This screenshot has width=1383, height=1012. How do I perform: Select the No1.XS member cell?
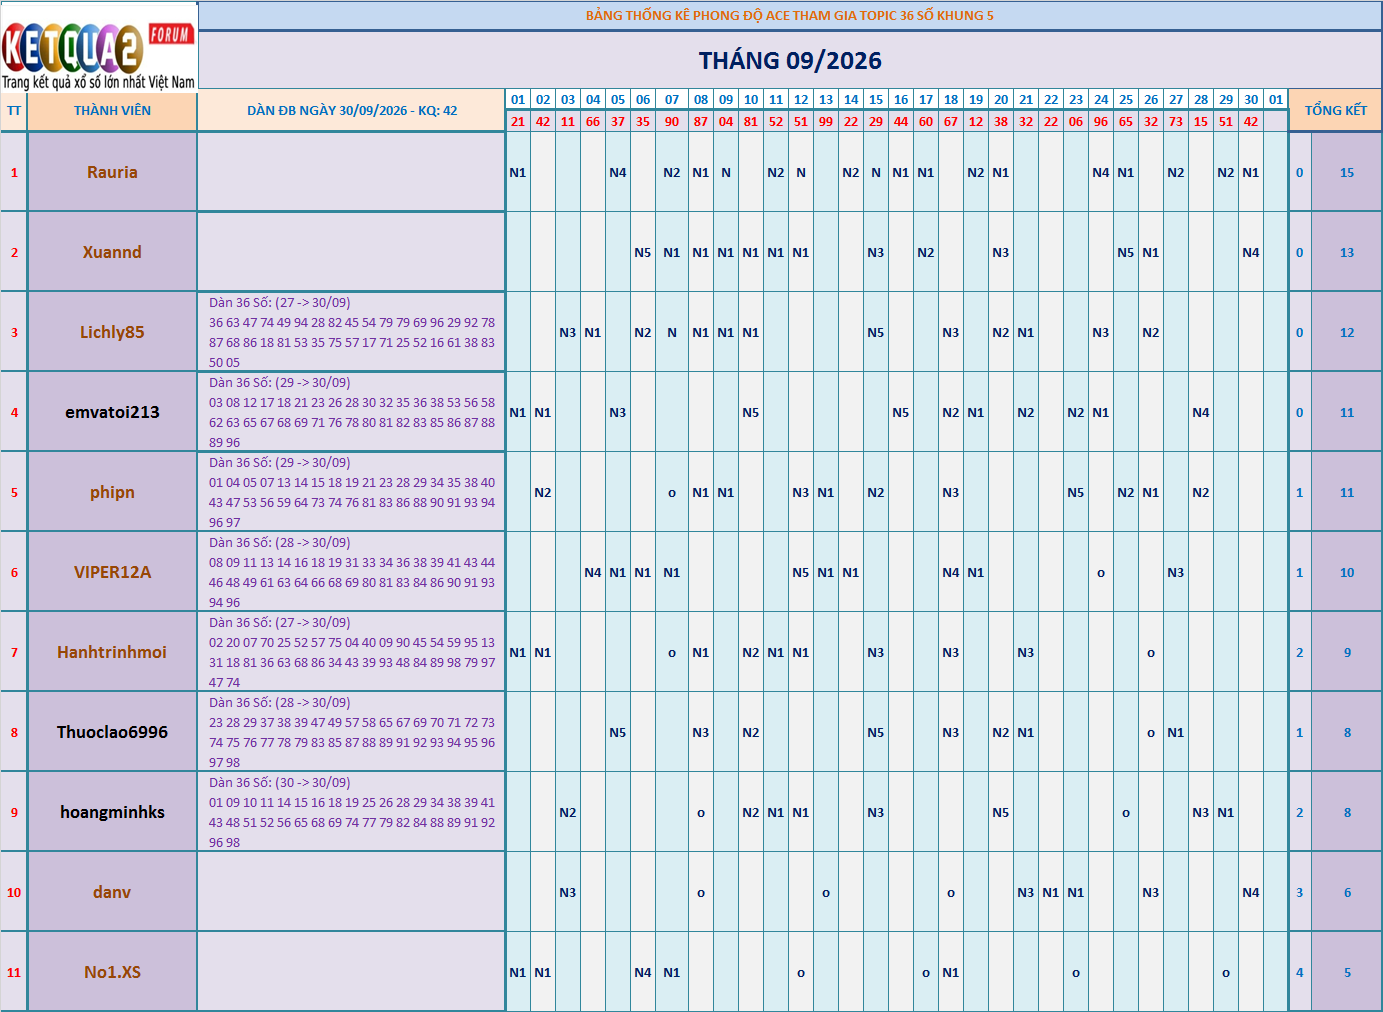pyautogui.click(x=112, y=972)
